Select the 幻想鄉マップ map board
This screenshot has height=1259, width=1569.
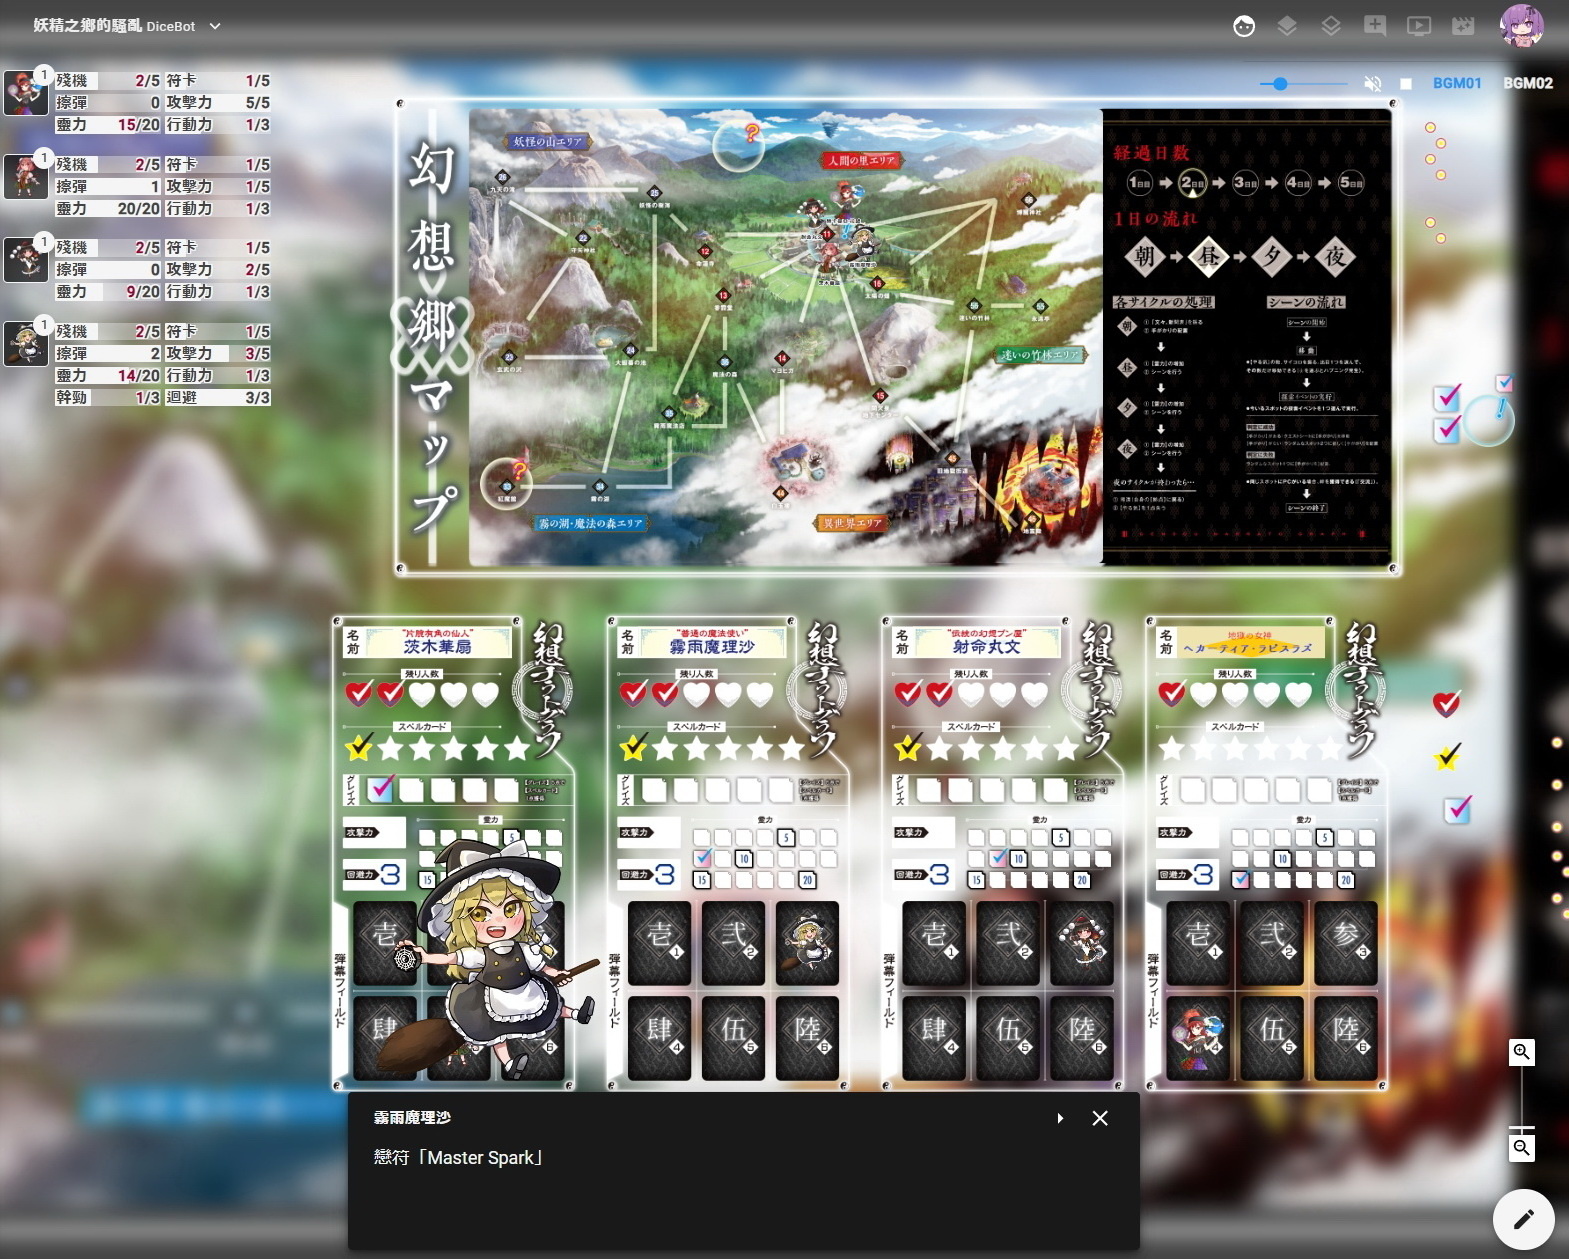898,338
